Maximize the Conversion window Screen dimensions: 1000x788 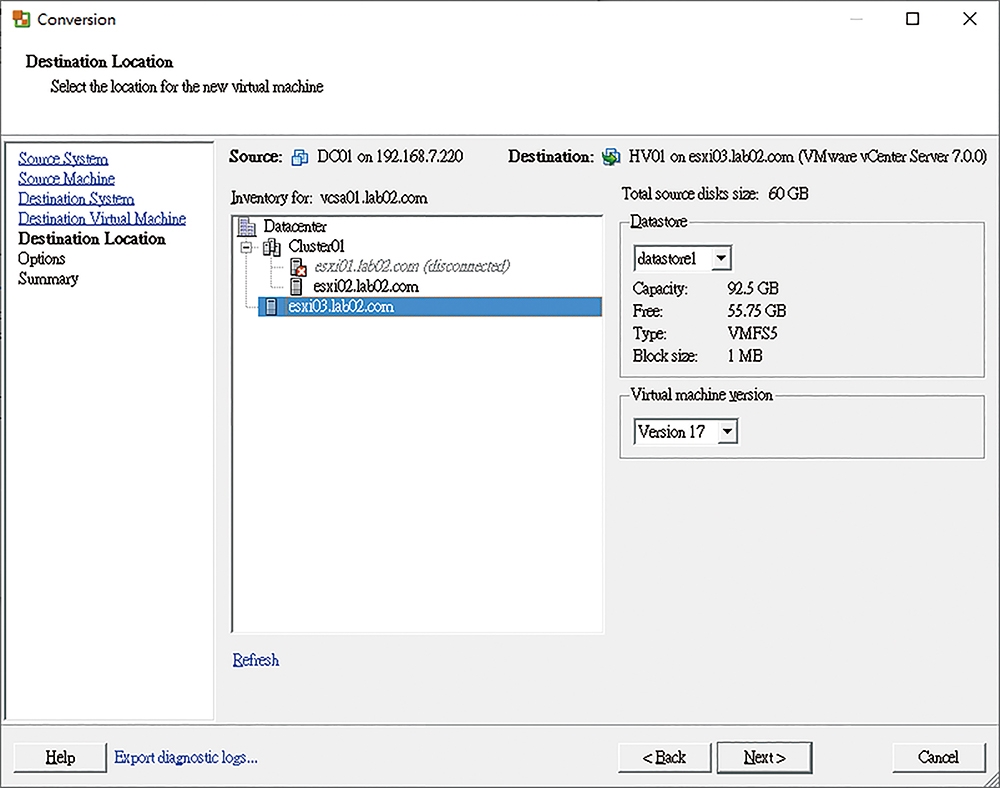tap(913, 19)
